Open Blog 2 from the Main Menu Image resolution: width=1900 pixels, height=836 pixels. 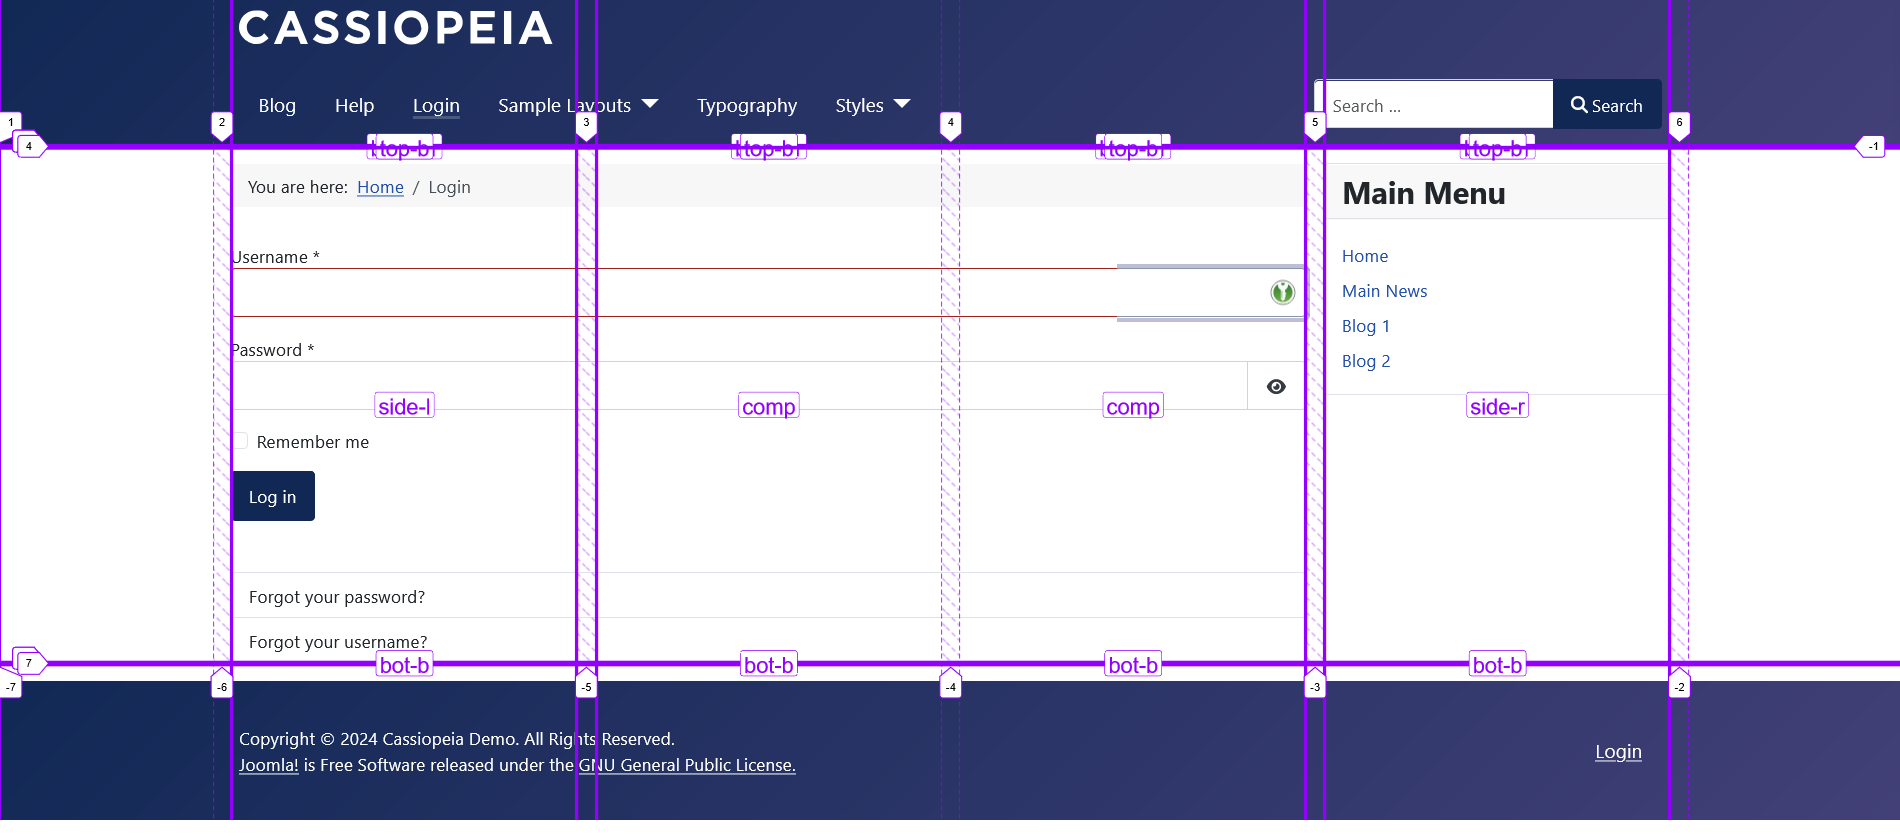pyautogui.click(x=1366, y=361)
